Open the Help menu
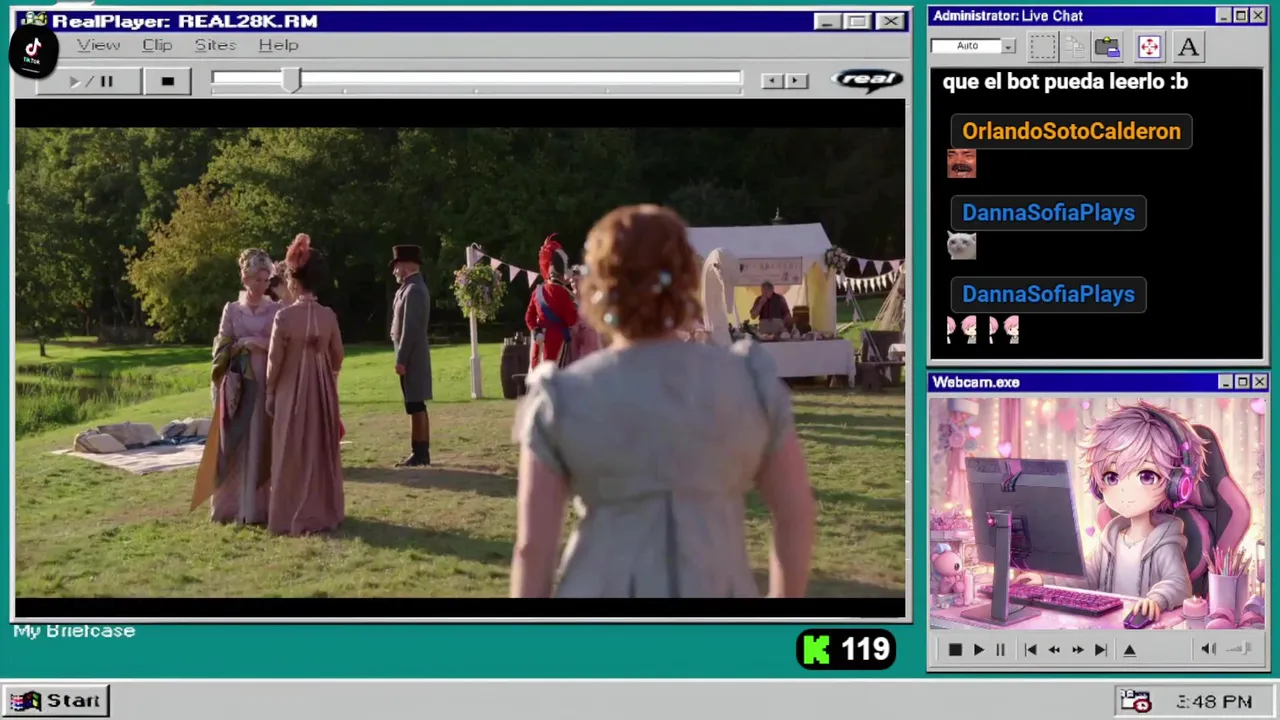The image size is (1280, 720). click(278, 45)
